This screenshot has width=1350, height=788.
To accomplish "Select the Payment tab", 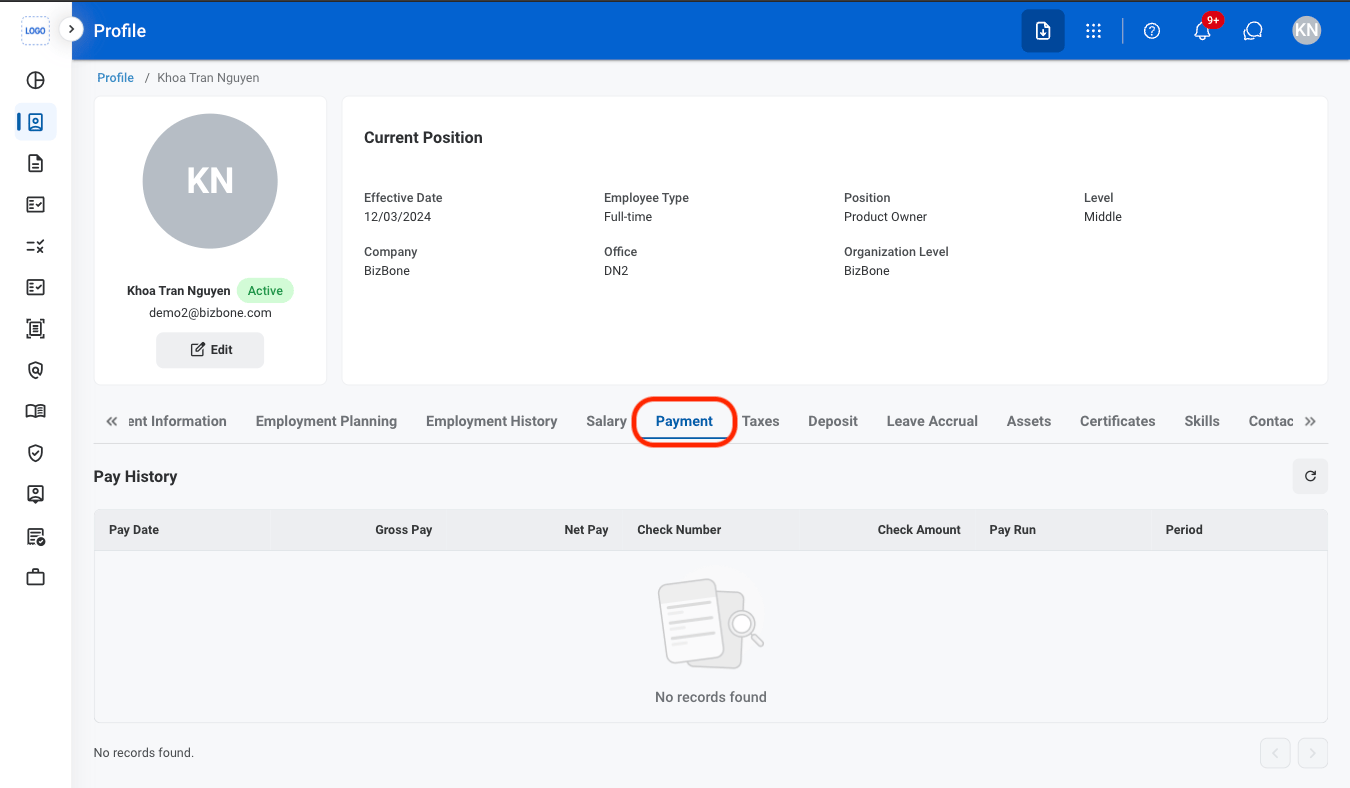I will (x=684, y=421).
